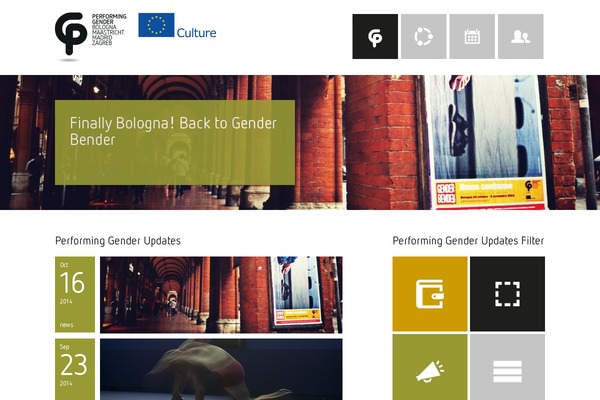Open the people/partners icon tile
Image resolution: width=600 pixels, height=400 pixels.
[521, 36]
